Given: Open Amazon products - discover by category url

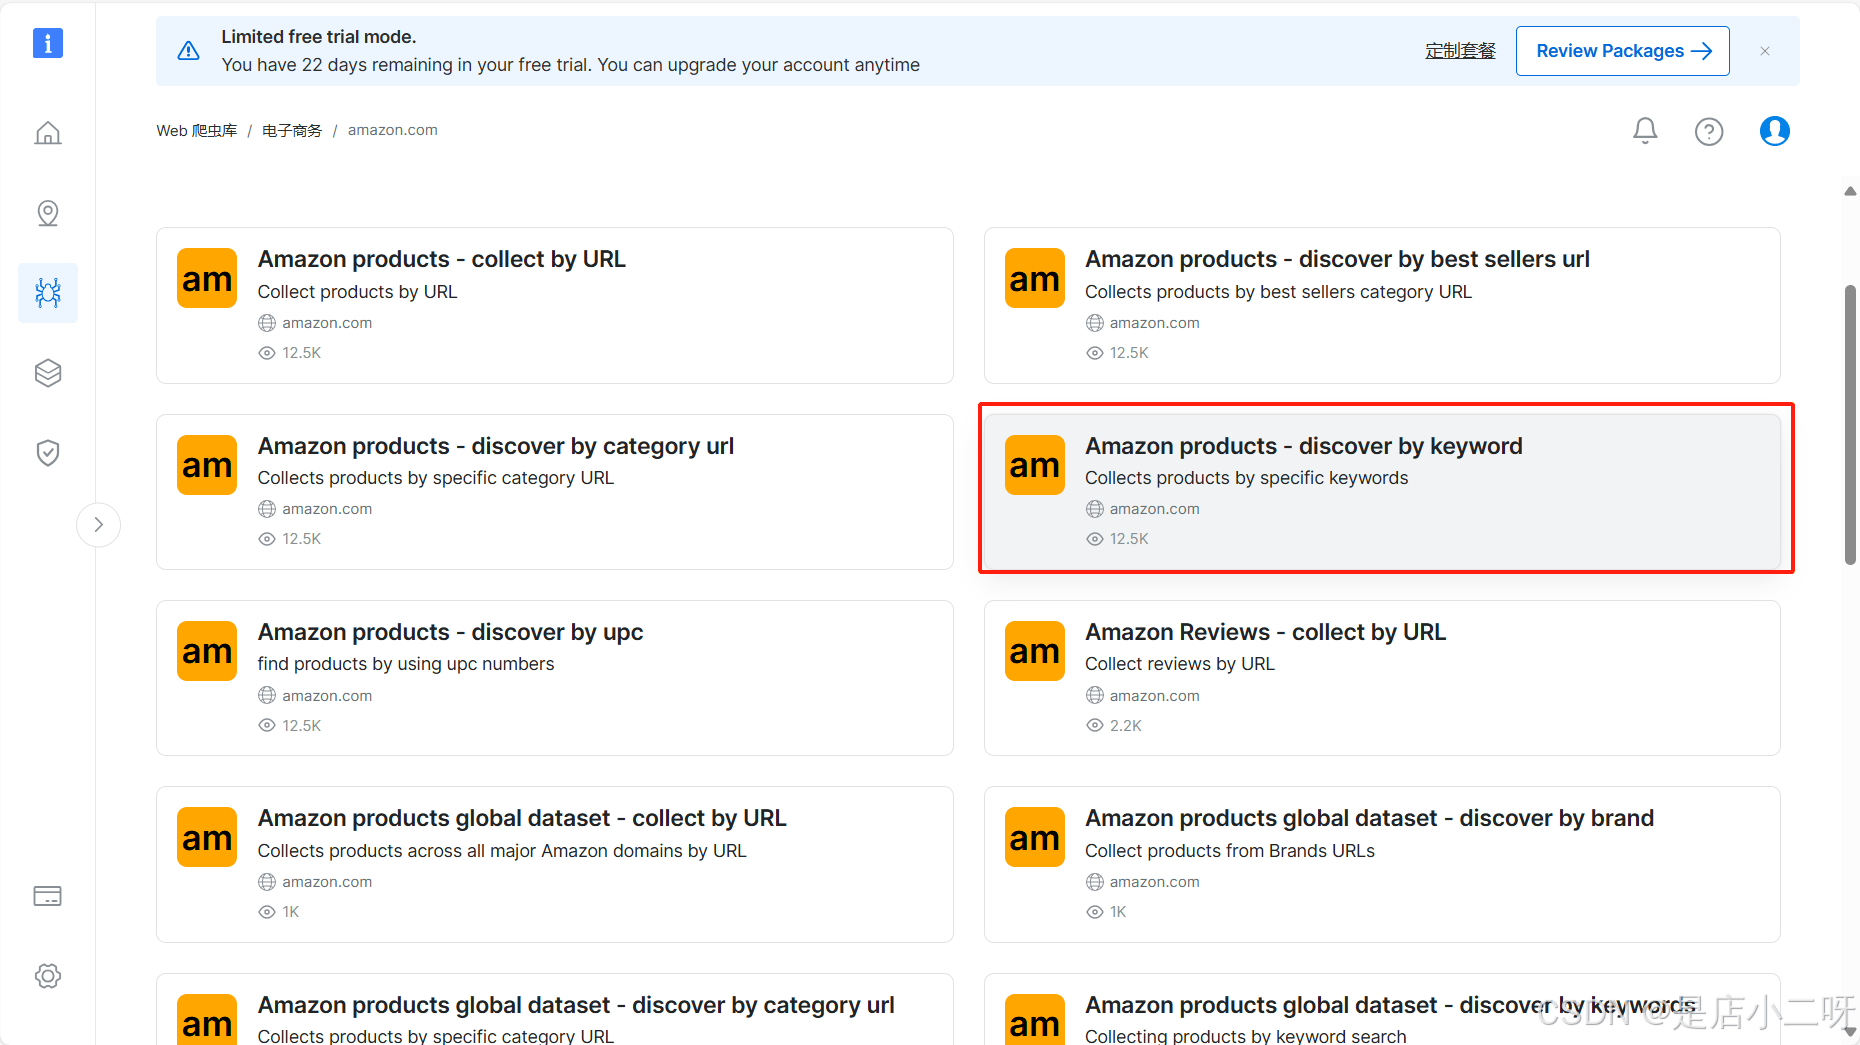Looking at the screenshot, I should coord(495,446).
